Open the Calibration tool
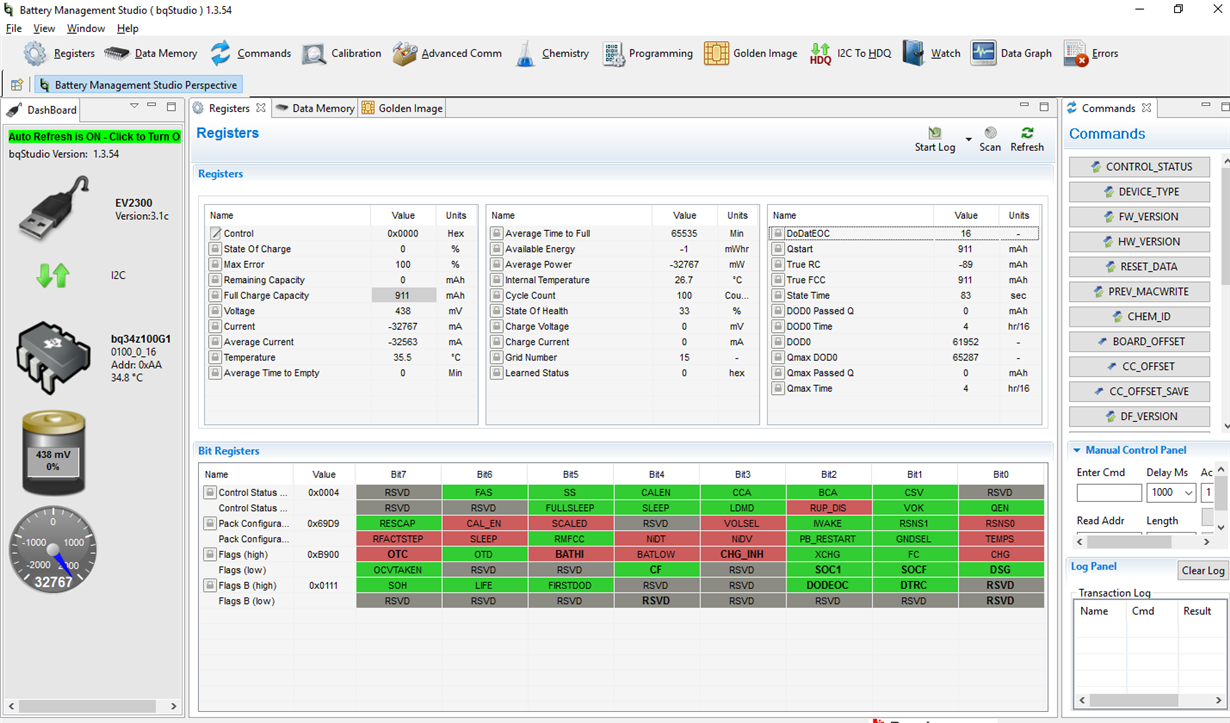 tap(341, 53)
